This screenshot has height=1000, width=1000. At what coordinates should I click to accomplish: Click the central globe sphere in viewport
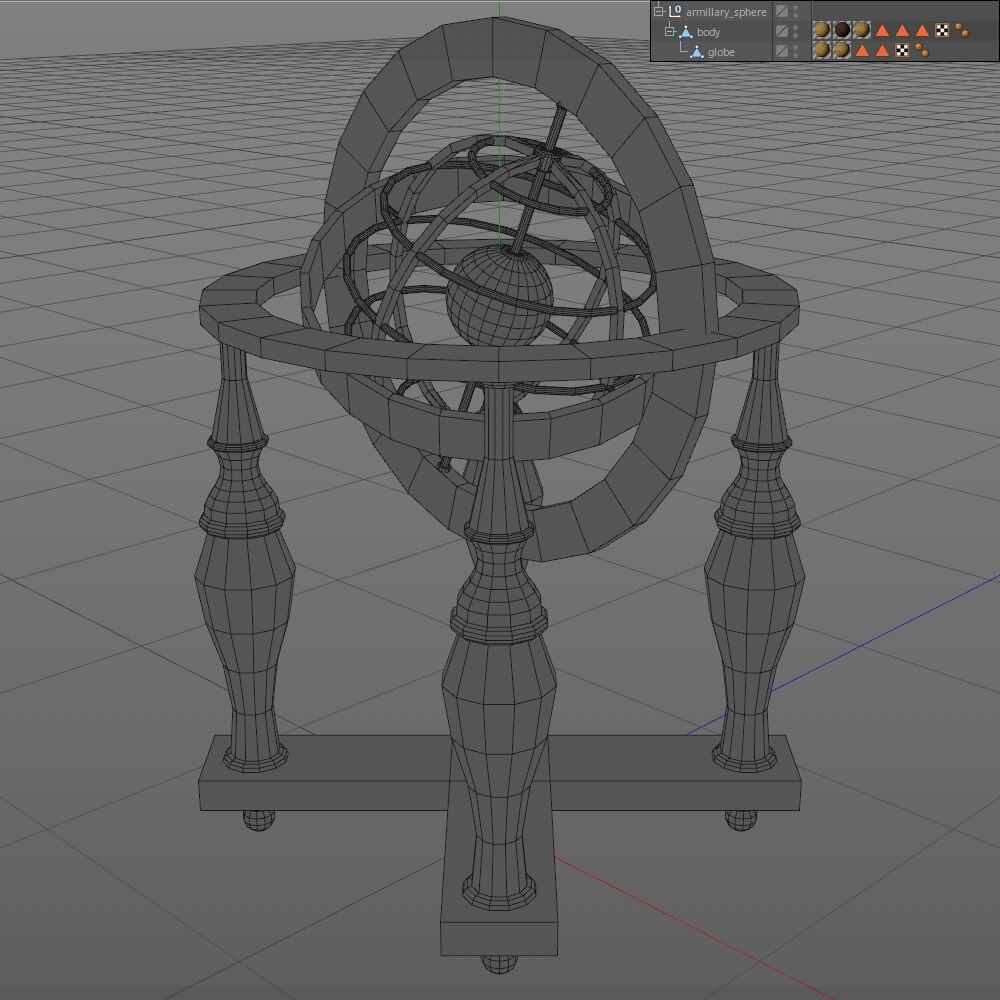[499, 296]
